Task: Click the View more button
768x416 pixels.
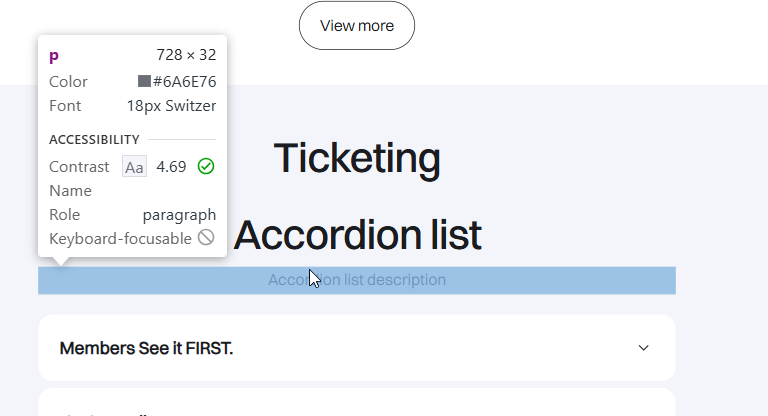Action: click(357, 26)
